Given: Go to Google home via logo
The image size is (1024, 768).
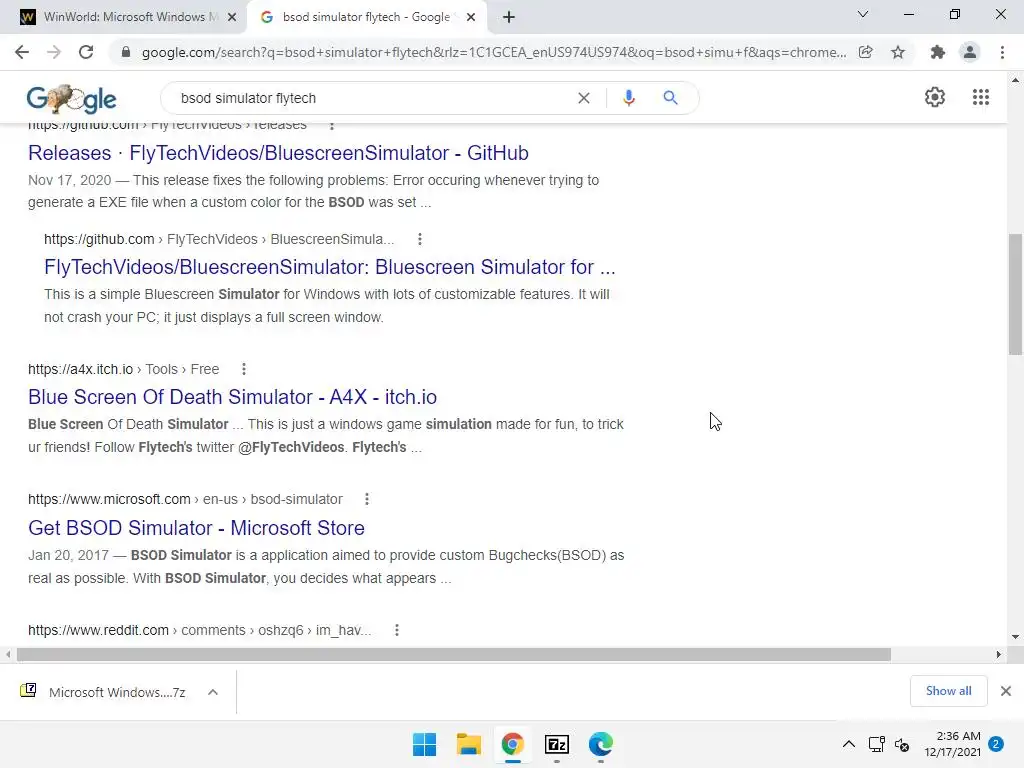Looking at the screenshot, I should click(71, 99).
